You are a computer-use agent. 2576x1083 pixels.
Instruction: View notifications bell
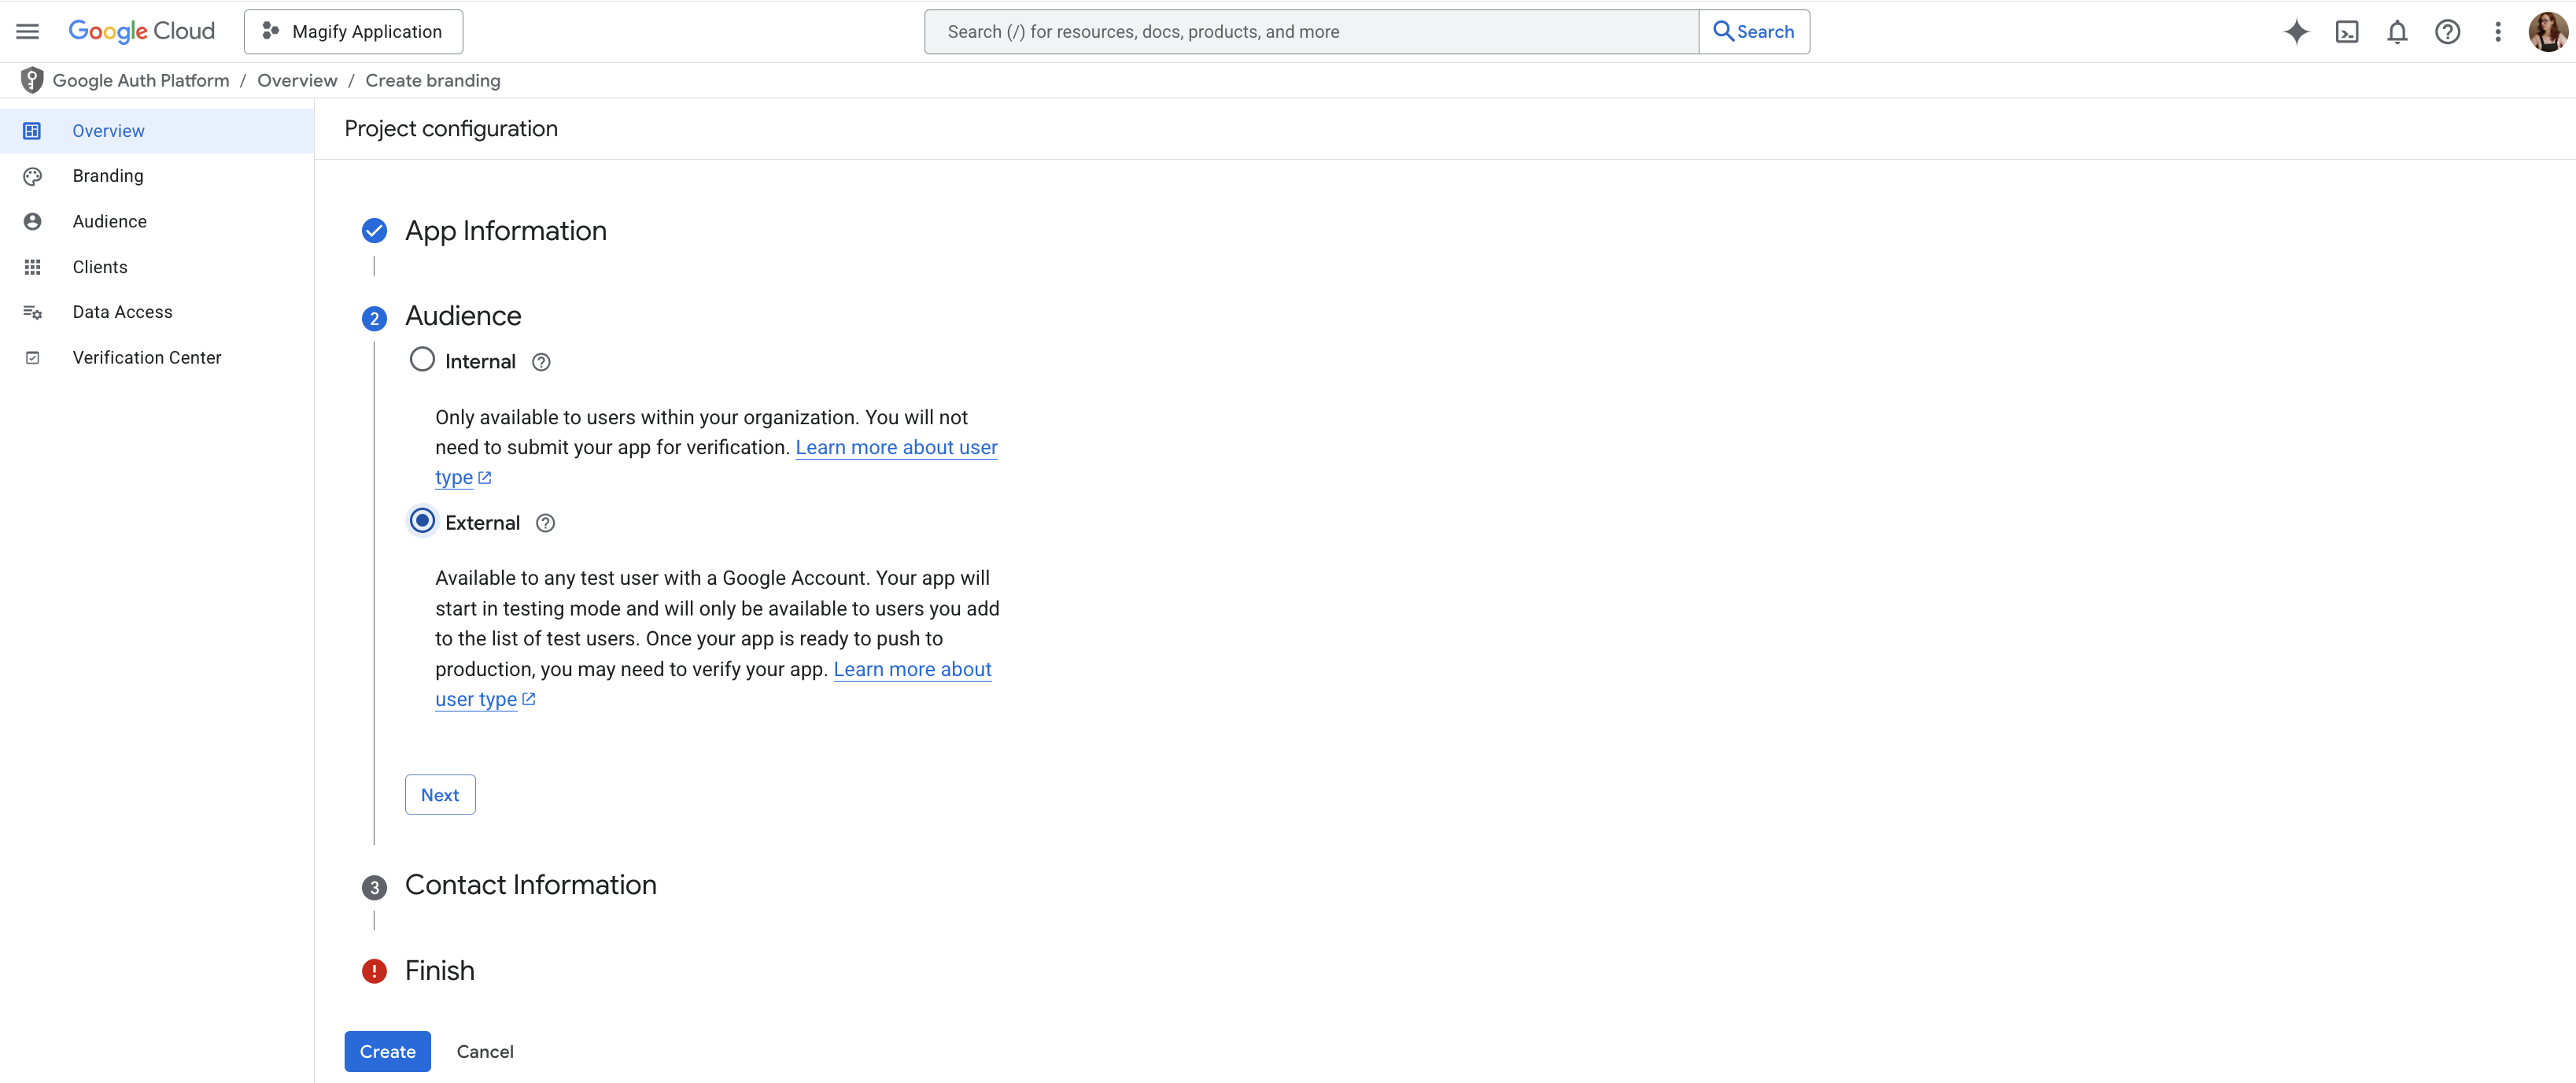2397,31
